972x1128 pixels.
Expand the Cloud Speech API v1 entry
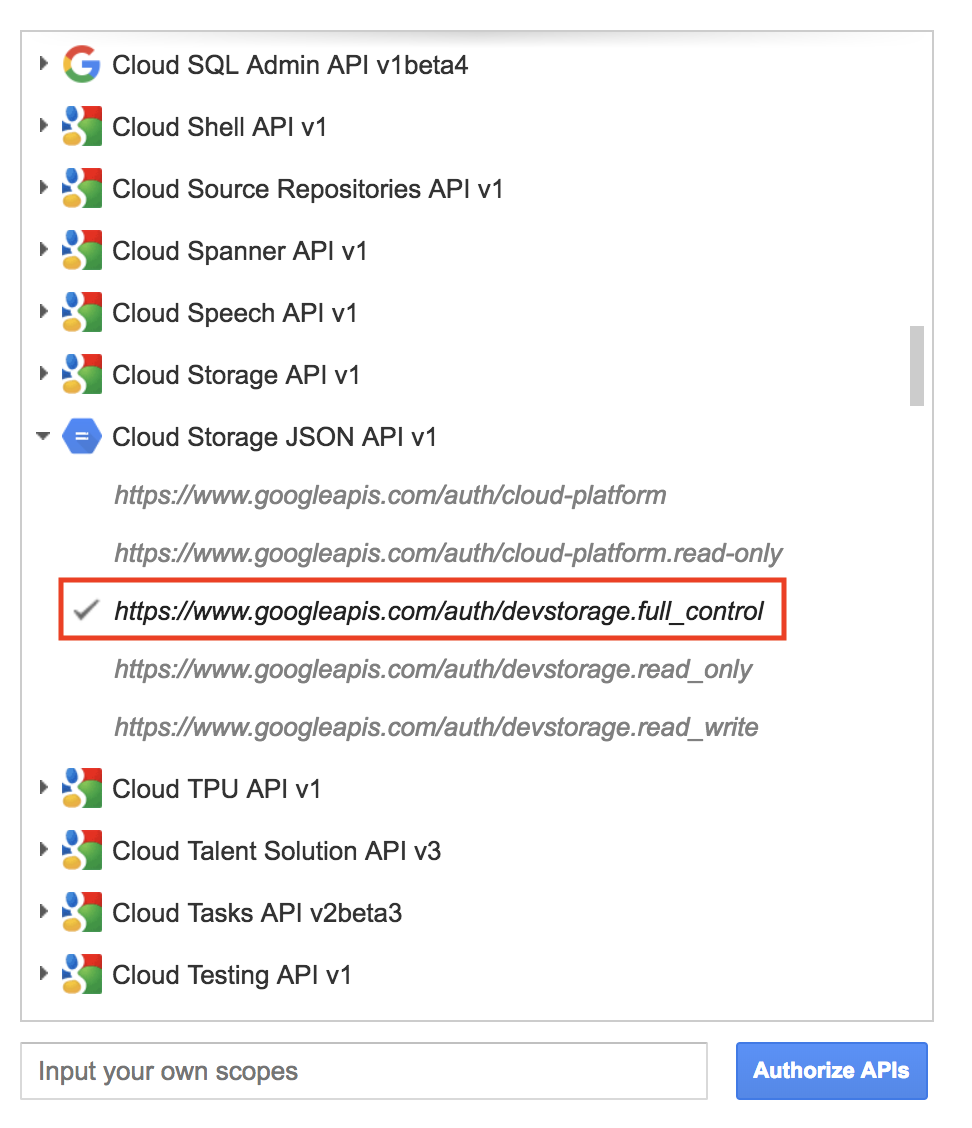click(43, 313)
